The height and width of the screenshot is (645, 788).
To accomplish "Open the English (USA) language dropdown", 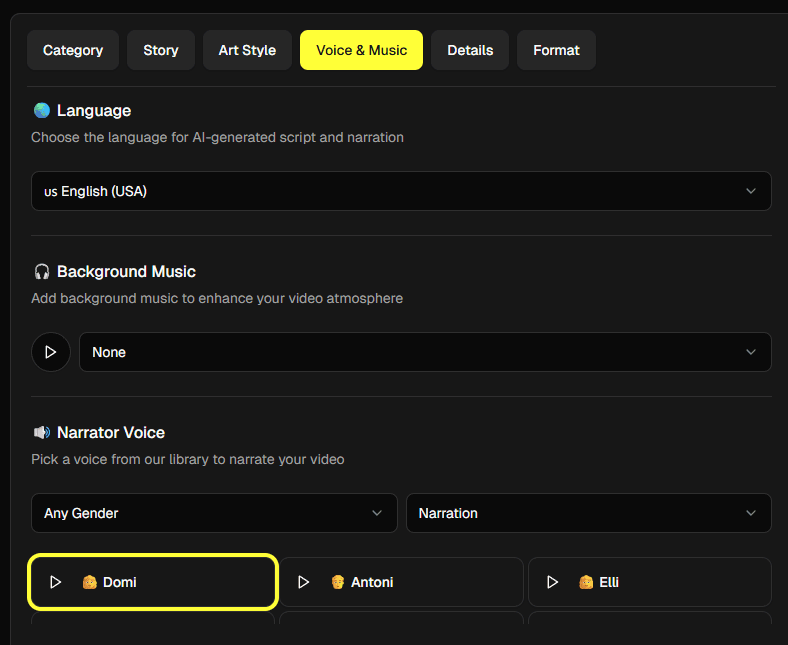I will pyautogui.click(x=401, y=191).
